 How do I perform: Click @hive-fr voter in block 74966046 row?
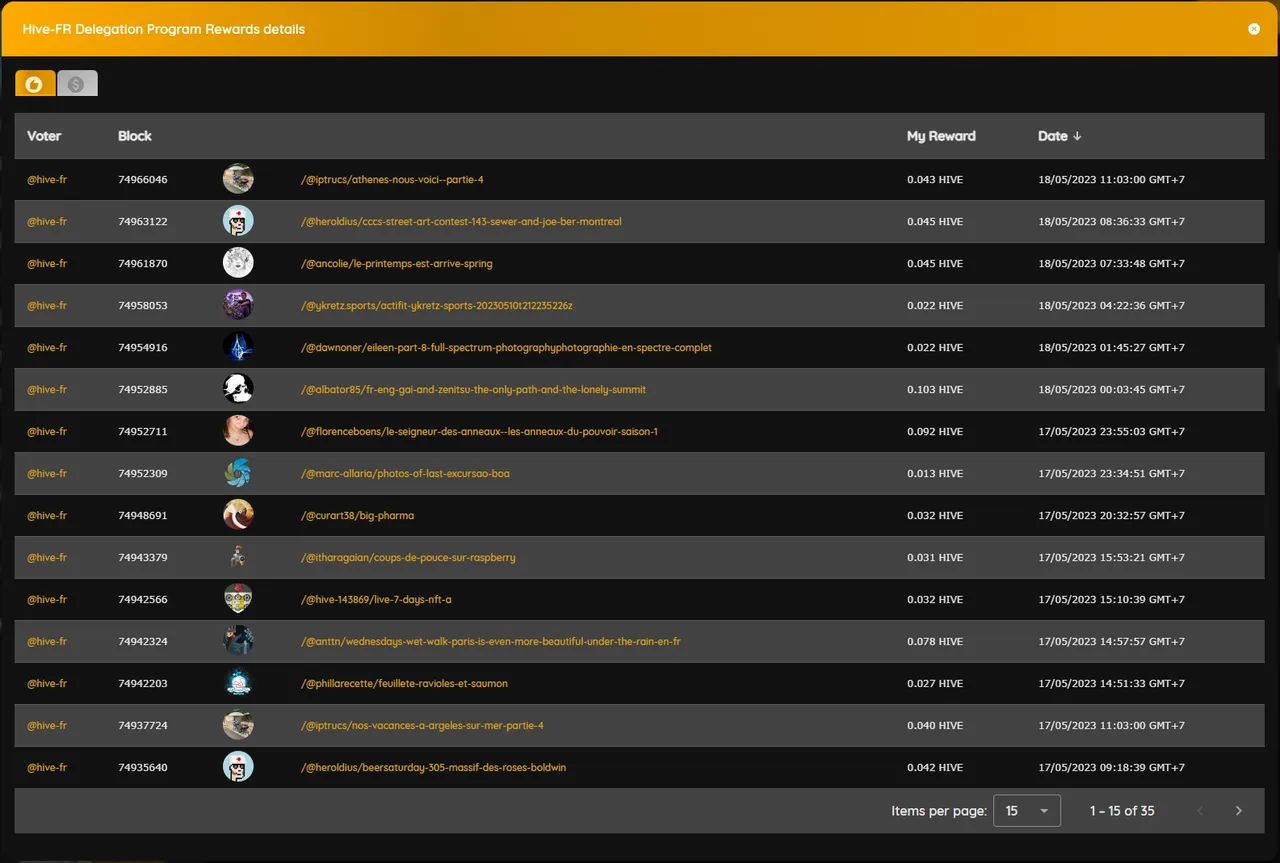pos(47,180)
